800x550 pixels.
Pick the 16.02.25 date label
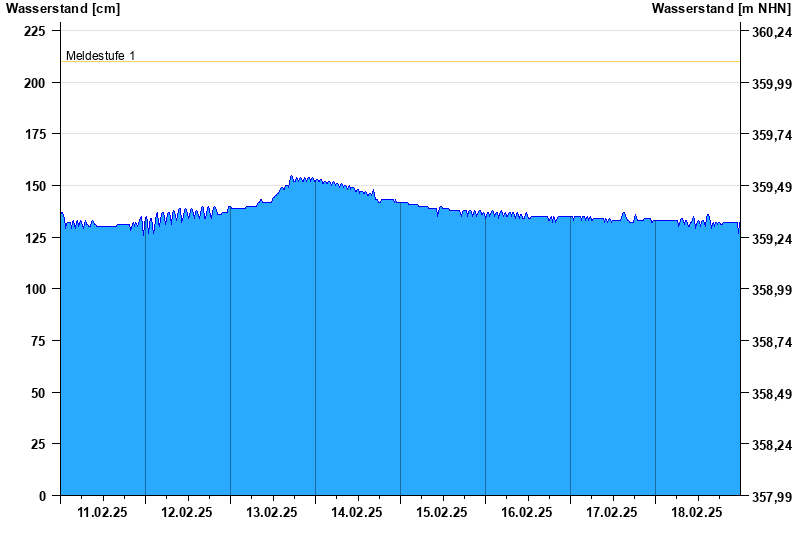(527, 512)
